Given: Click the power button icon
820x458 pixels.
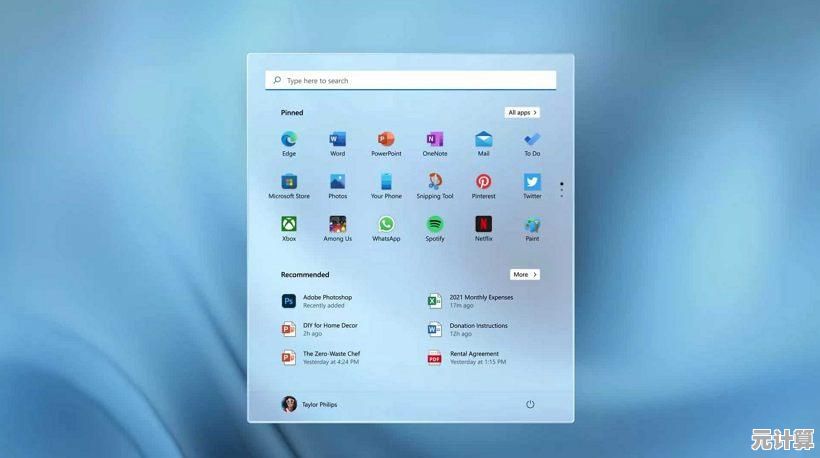Looking at the screenshot, I should pos(530,404).
